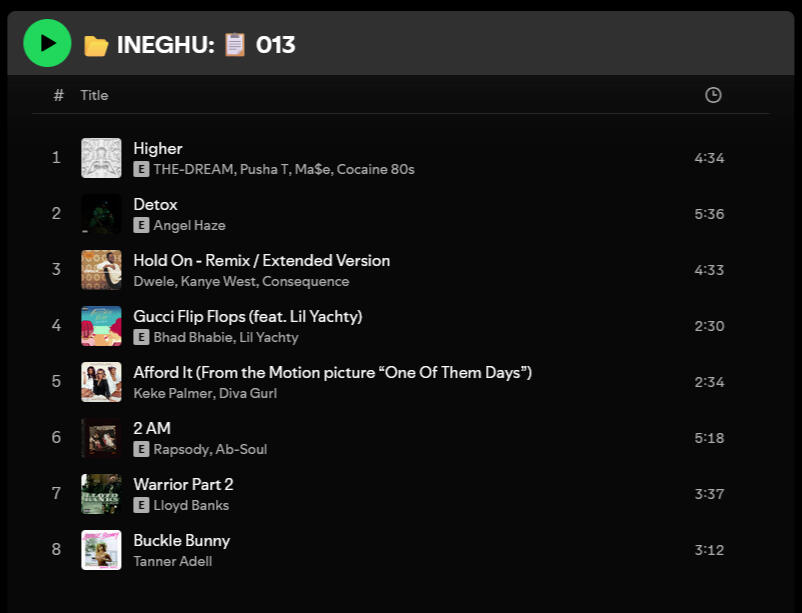This screenshot has width=802, height=613.
Task: Click duration 4:33 of Hold On
Action: point(709,270)
